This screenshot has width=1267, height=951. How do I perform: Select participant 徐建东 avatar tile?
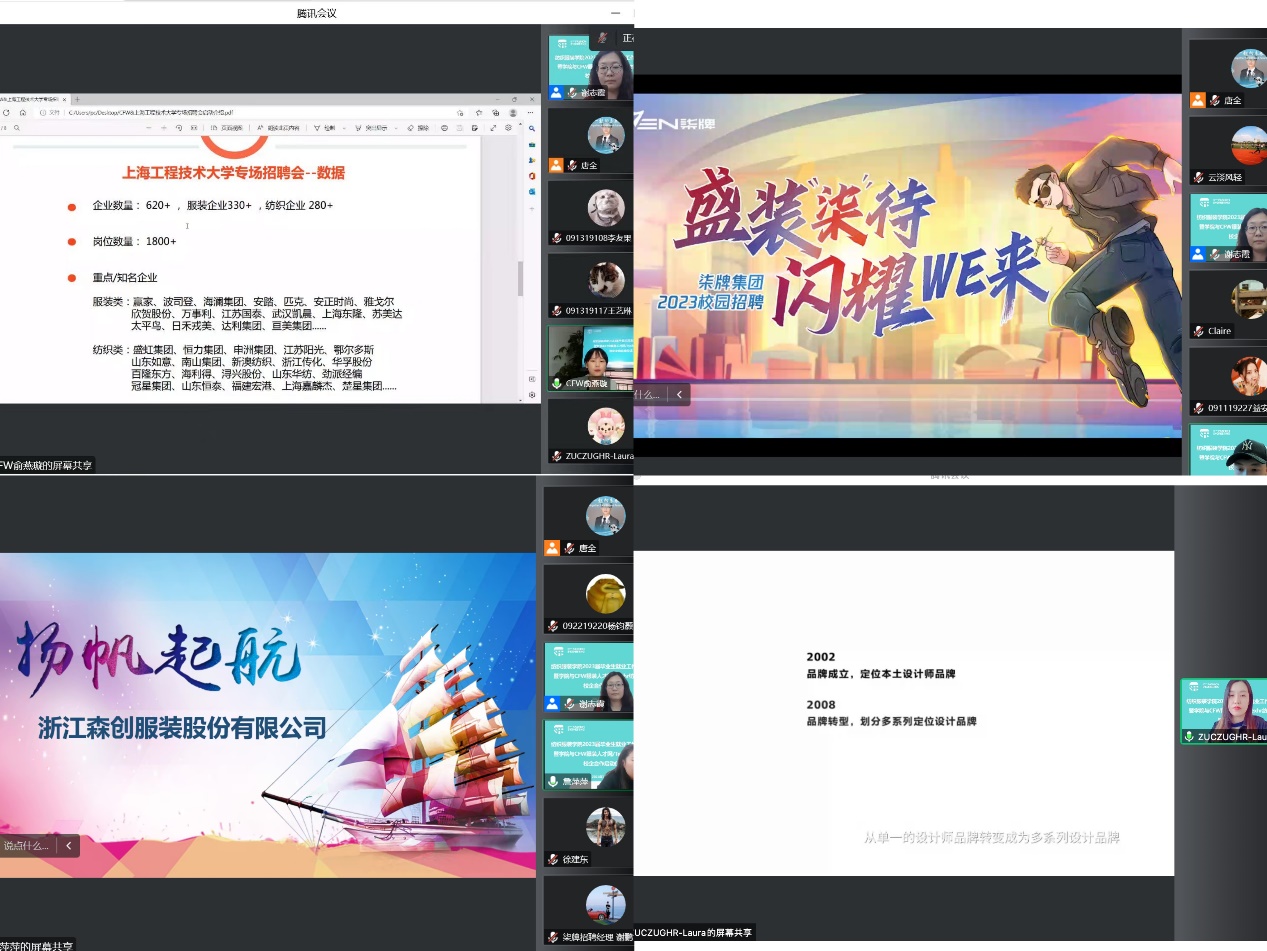(x=589, y=832)
